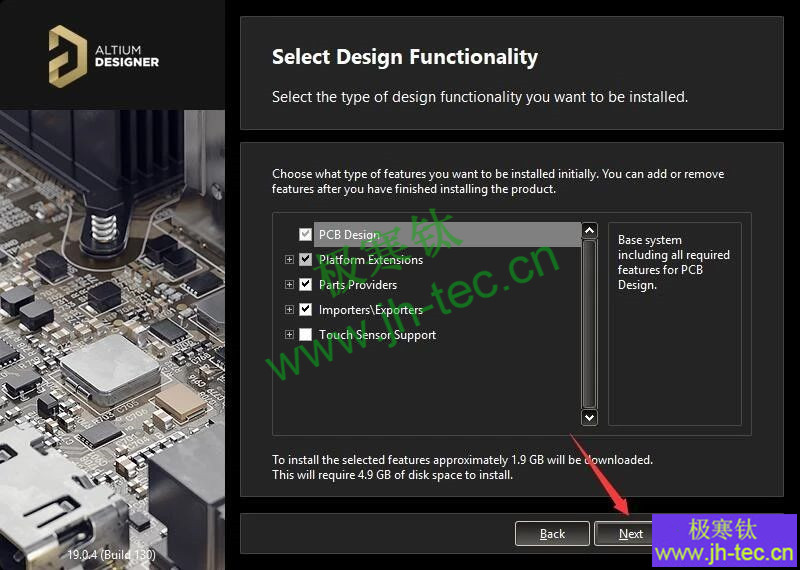Click the 19.0.4 (Build 130) version text

(x=112, y=554)
